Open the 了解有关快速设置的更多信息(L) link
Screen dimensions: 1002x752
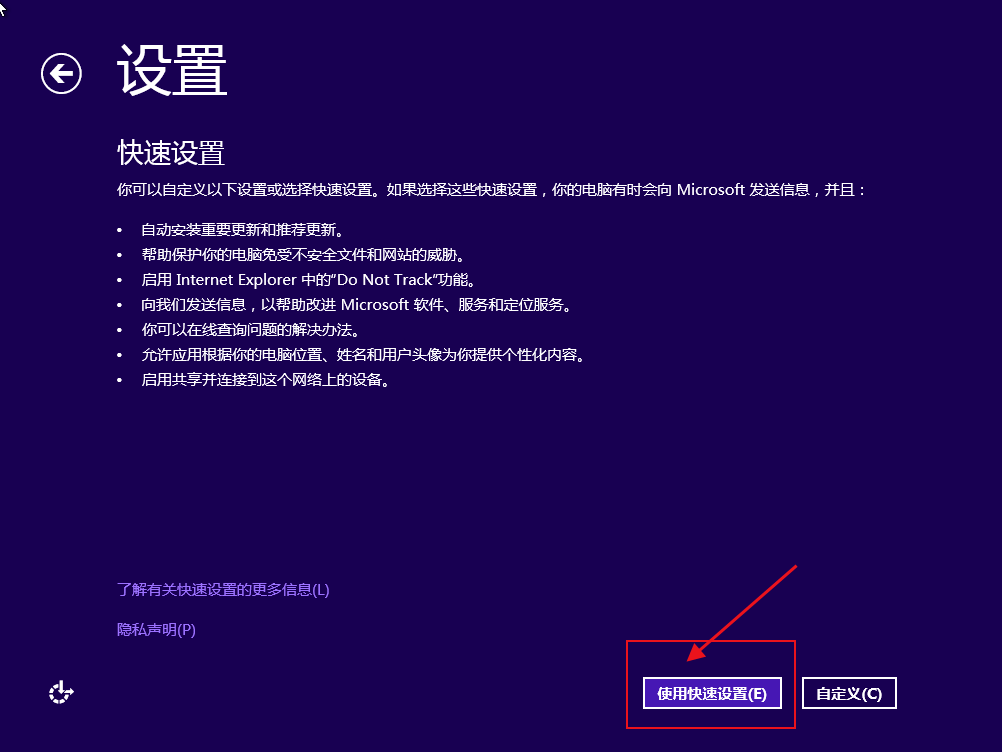tap(223, 590)
